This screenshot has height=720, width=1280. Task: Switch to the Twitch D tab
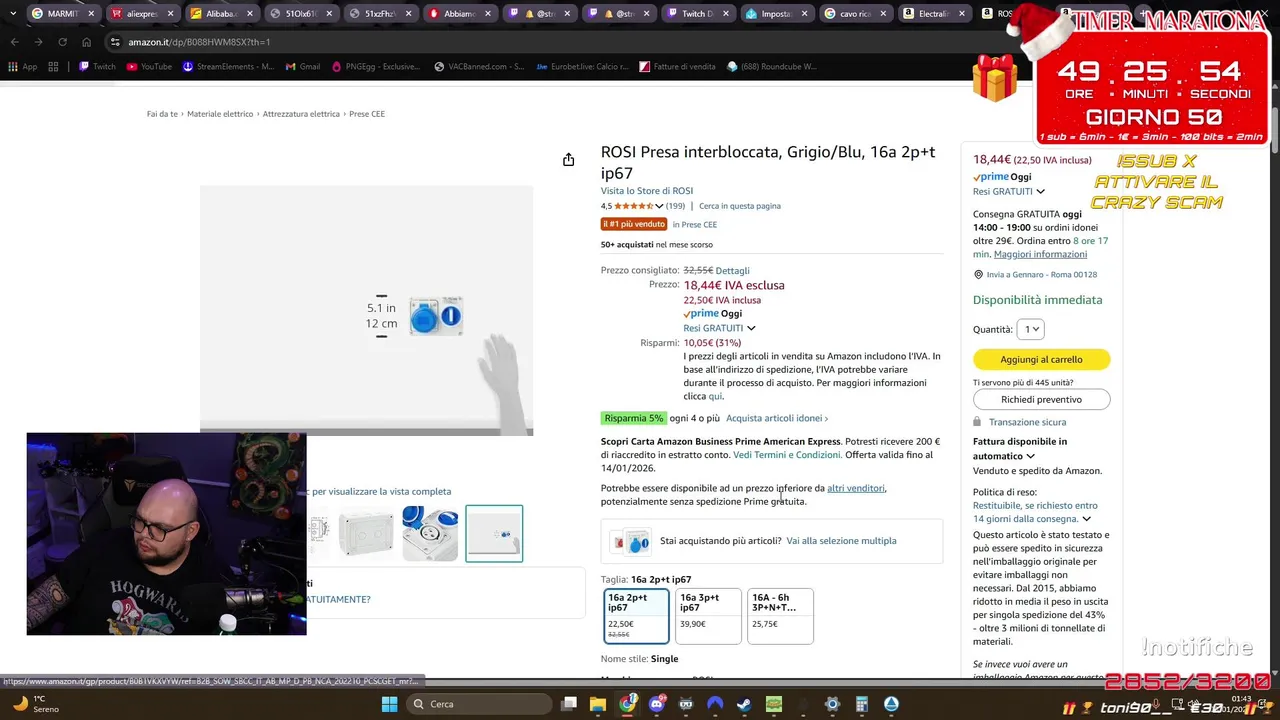point(697,14)
